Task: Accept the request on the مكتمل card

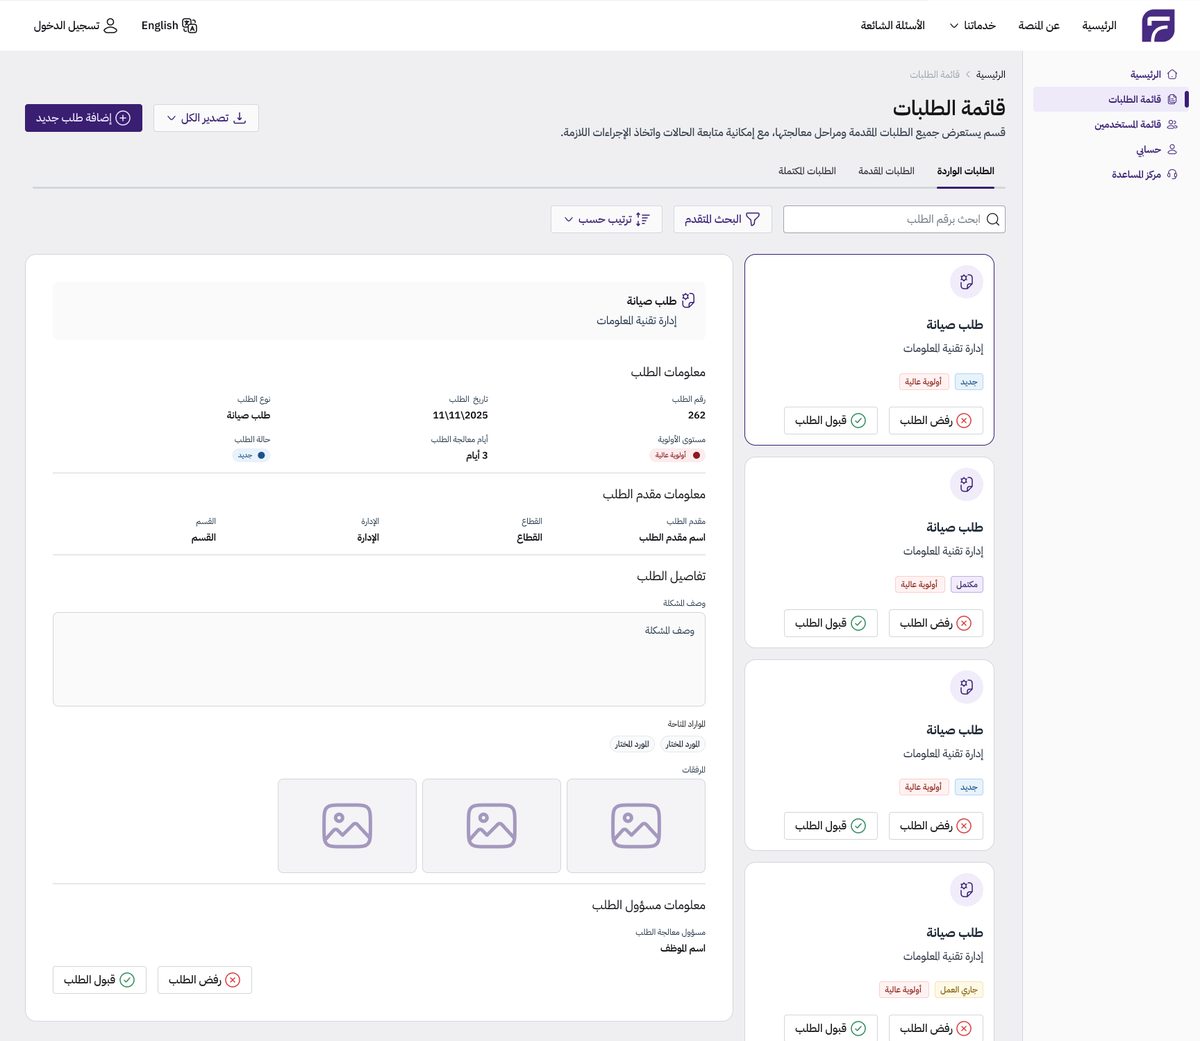Action: (x=831, y=623)
